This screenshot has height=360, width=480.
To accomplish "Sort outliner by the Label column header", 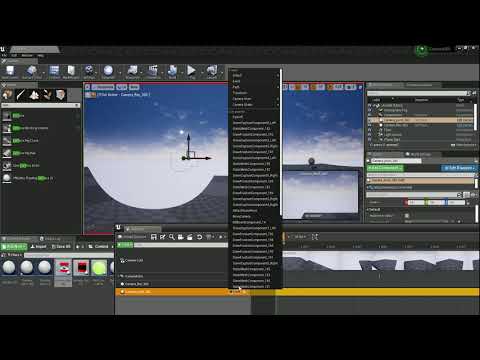I will point(376,100).
